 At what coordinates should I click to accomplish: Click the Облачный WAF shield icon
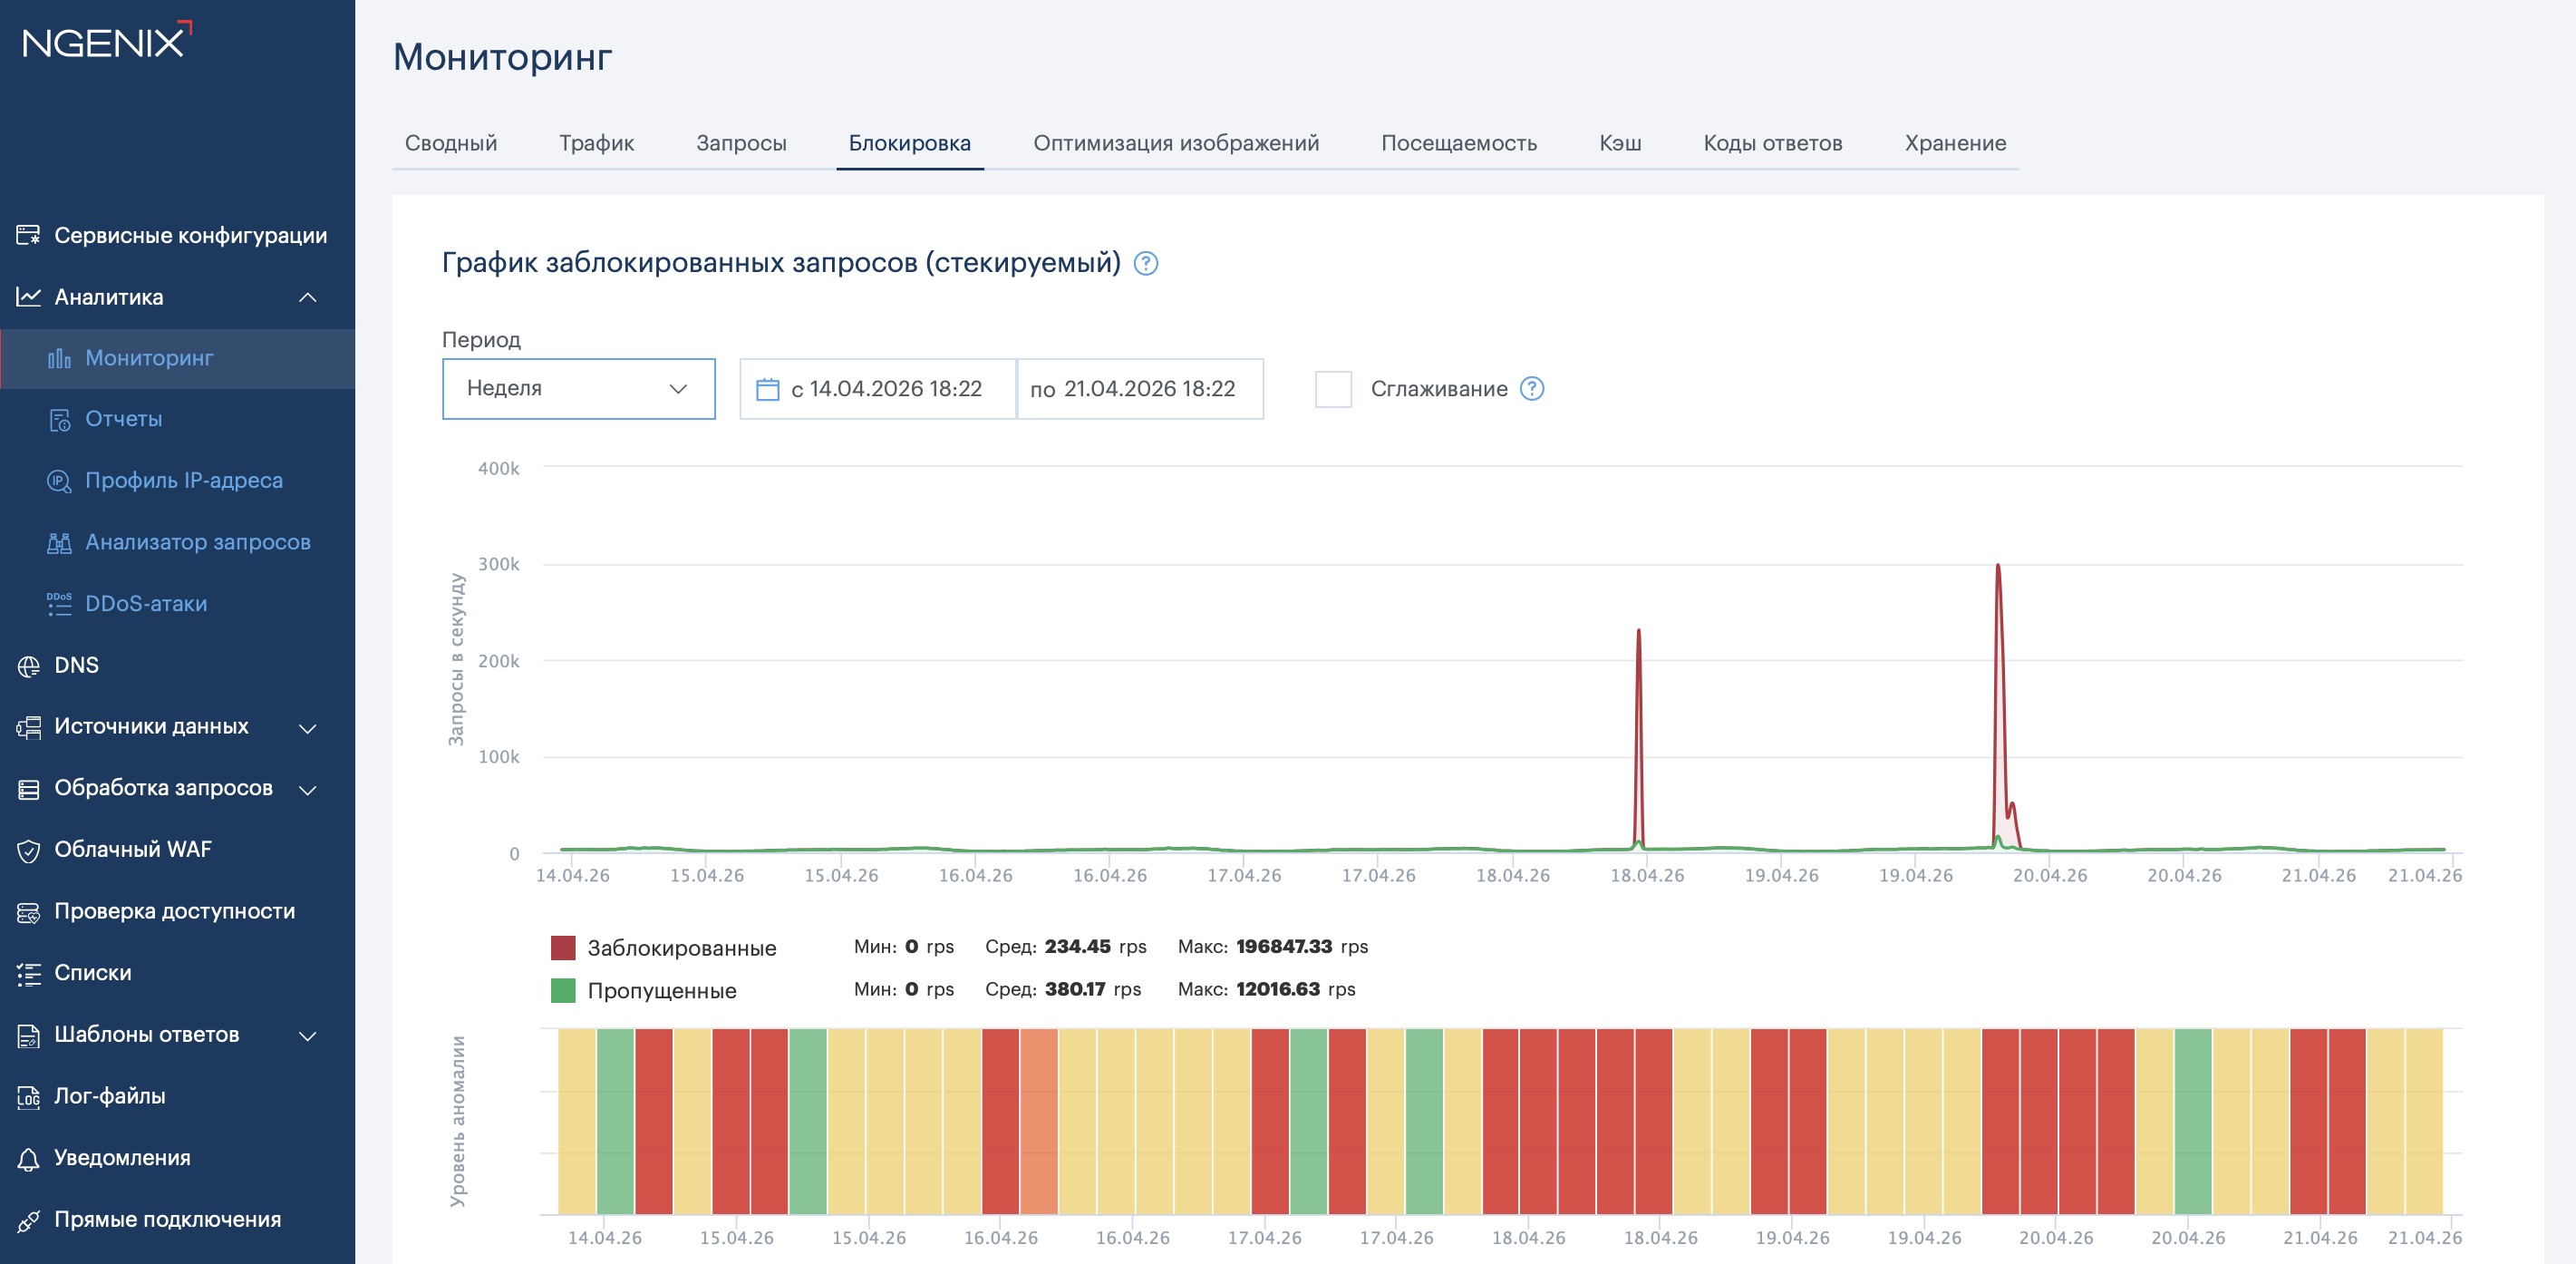point(29,850)
